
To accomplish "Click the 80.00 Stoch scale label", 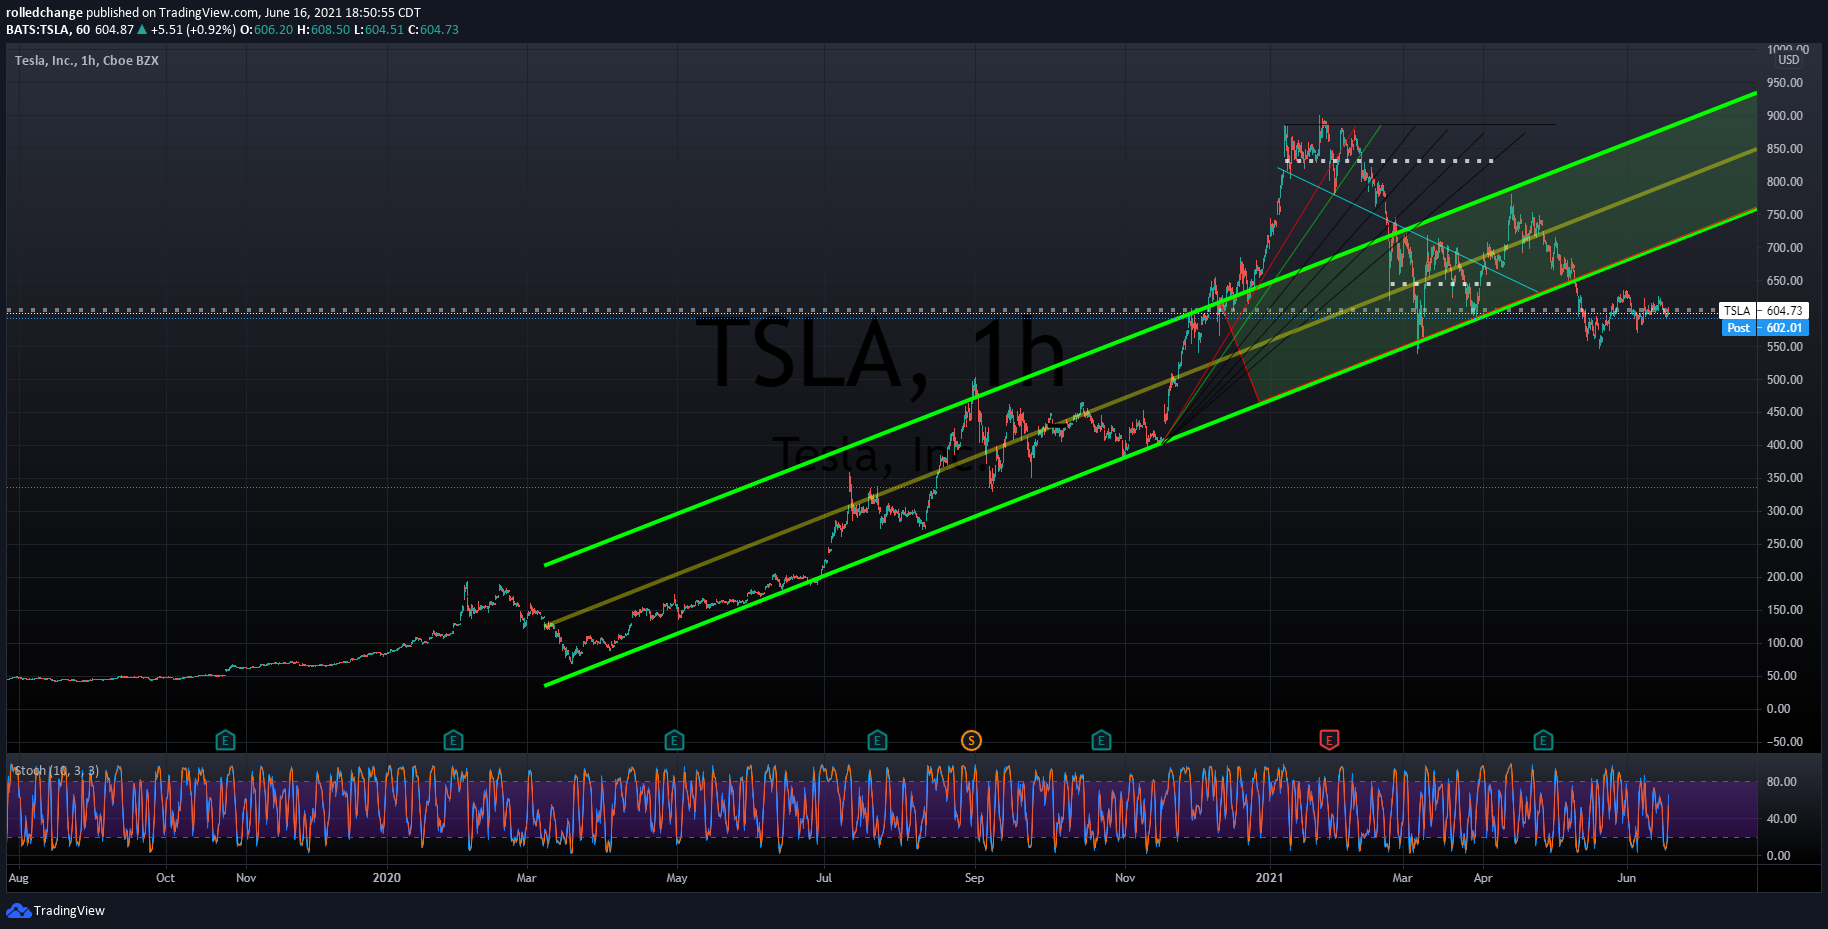I will (1782, 782).
